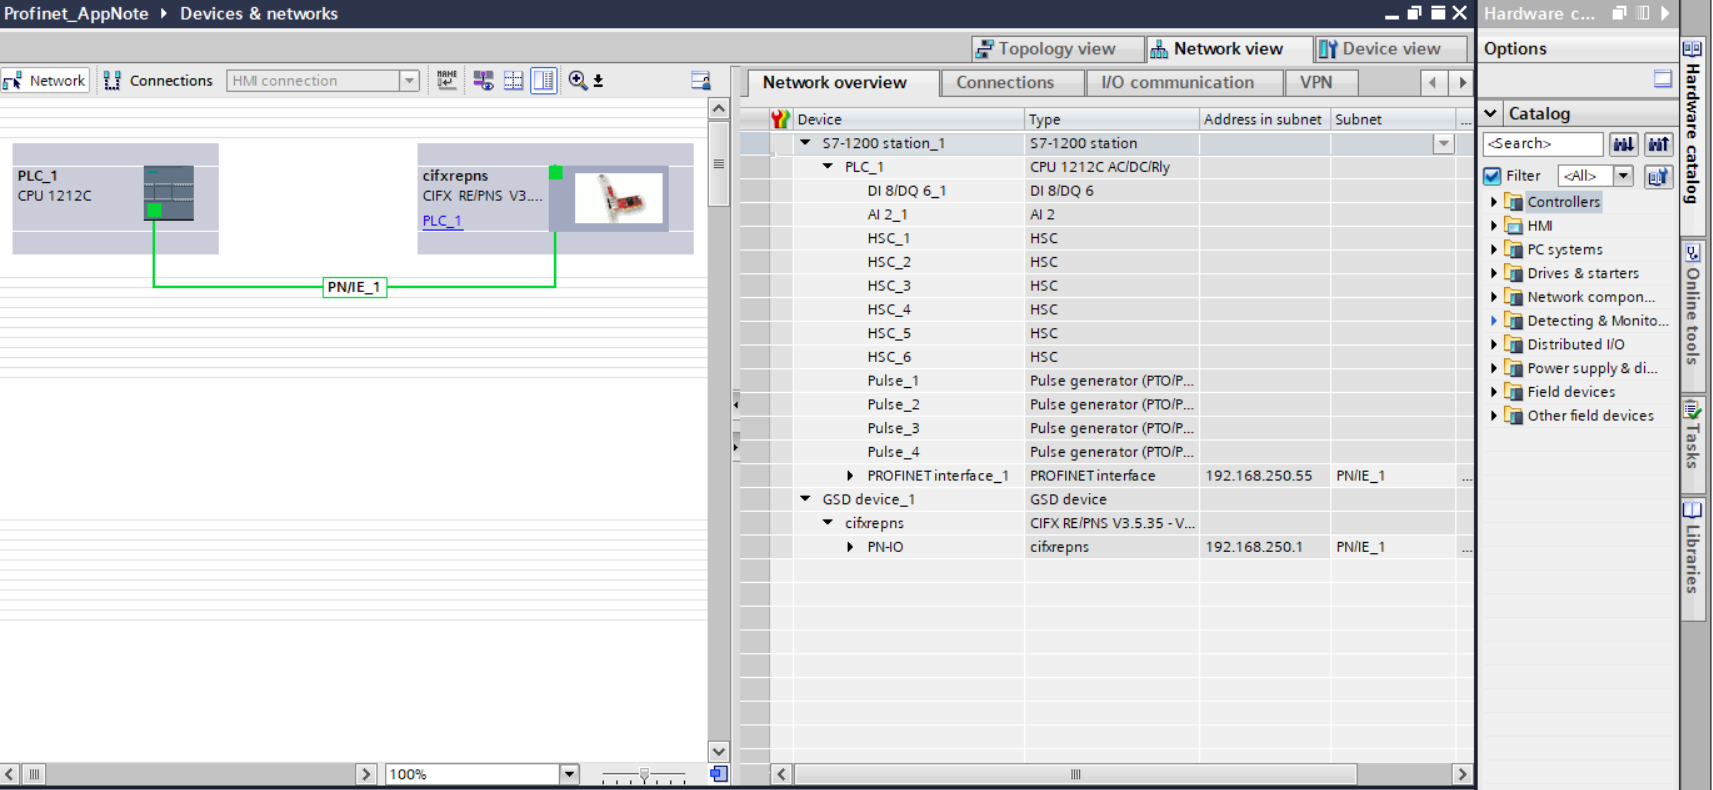
Task: Click the zoom-in magnifier icon
Action: click(578, 81)
